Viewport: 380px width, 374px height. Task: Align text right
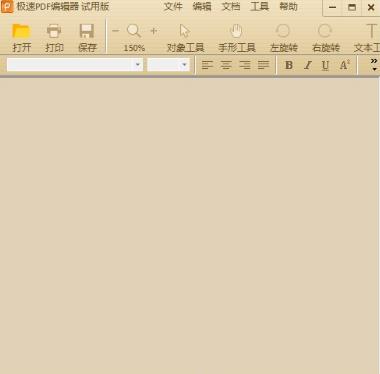(x=245, y=65)
